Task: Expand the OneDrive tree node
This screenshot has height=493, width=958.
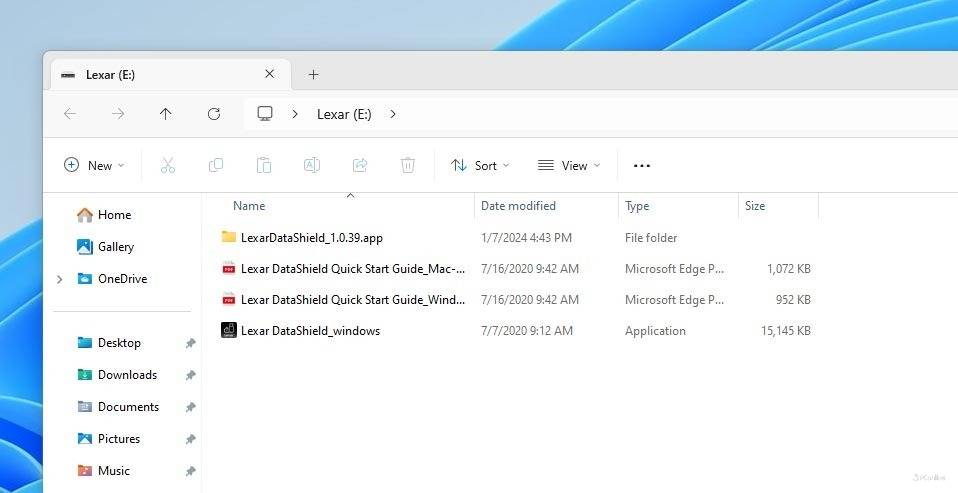Action: (60, 279)
